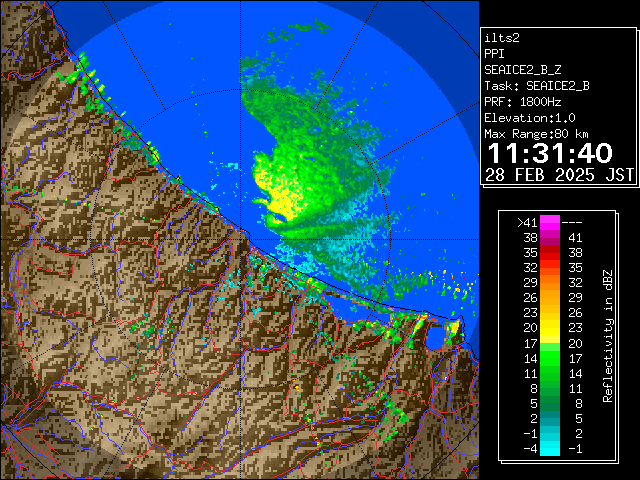This screenshot has width=640, height=480.
Task: Pick the dark green swatch for 5–8 dBZ
Action: pos(550,403)
